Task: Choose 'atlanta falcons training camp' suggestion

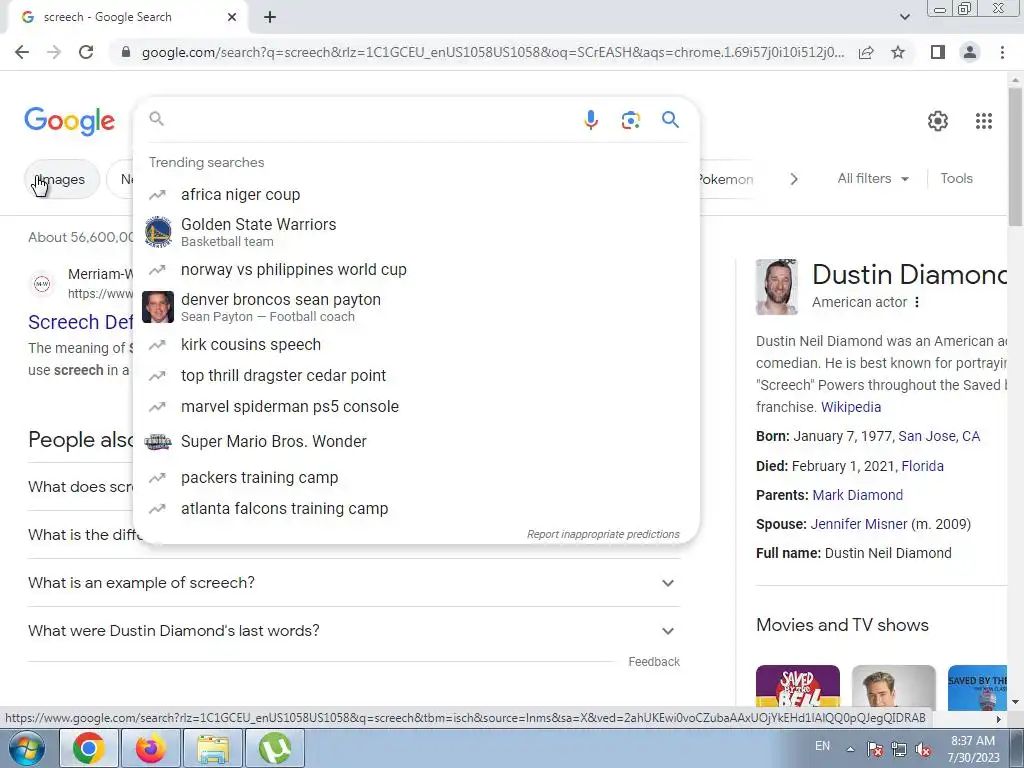Action: (416, 509)
